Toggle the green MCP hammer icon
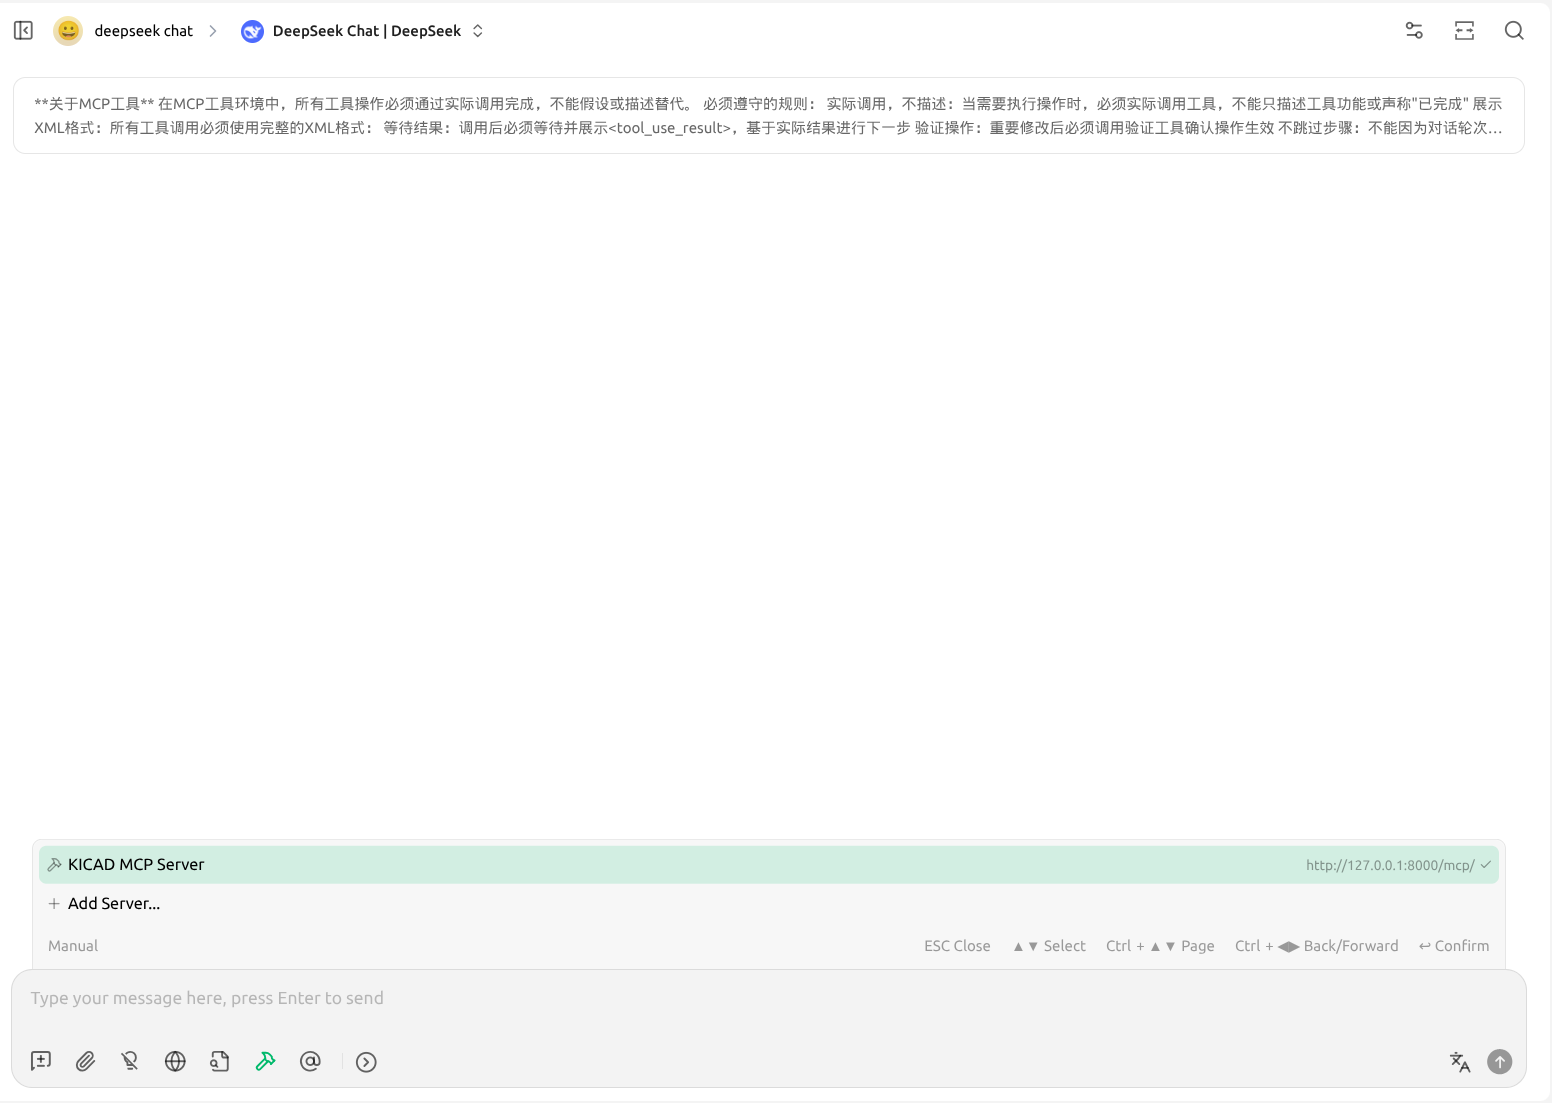 tap(265, 1061)
